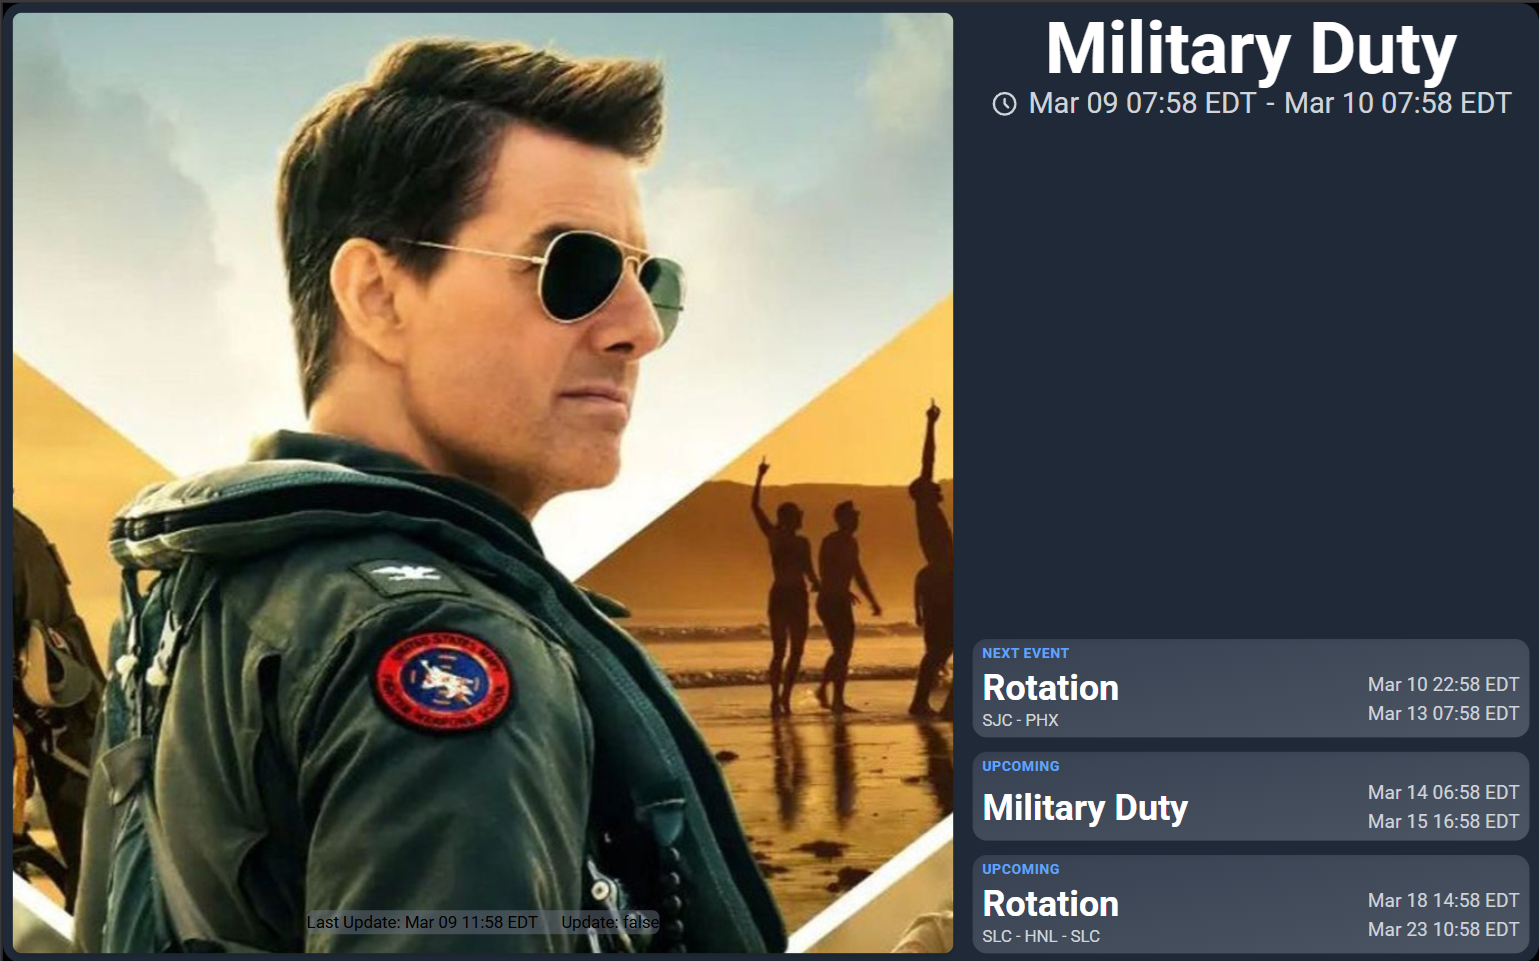
Task: Click the Last Update Mar 09 11:58 label
Action: (422, 922)
